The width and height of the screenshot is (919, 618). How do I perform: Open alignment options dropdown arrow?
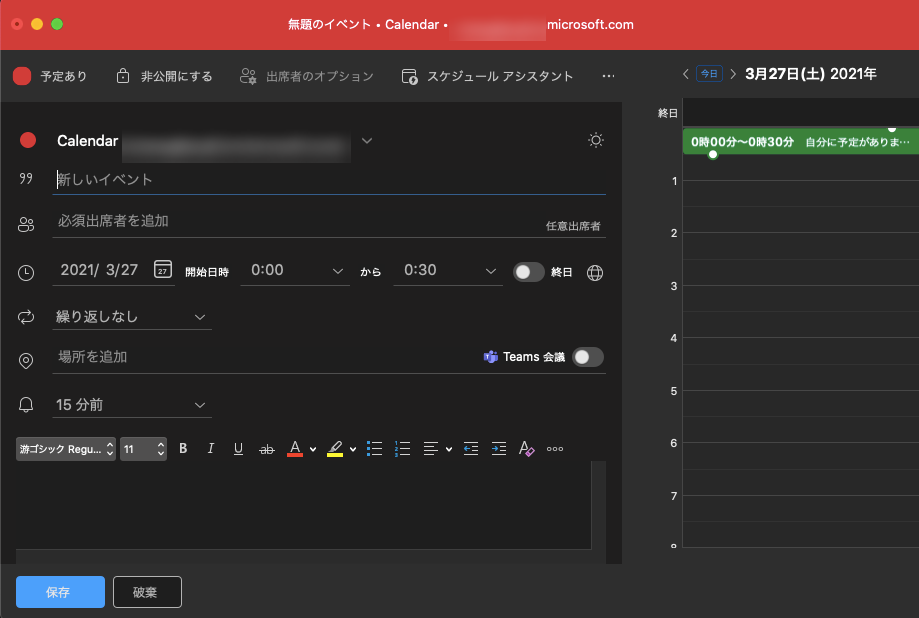click(x=449, y=450)
